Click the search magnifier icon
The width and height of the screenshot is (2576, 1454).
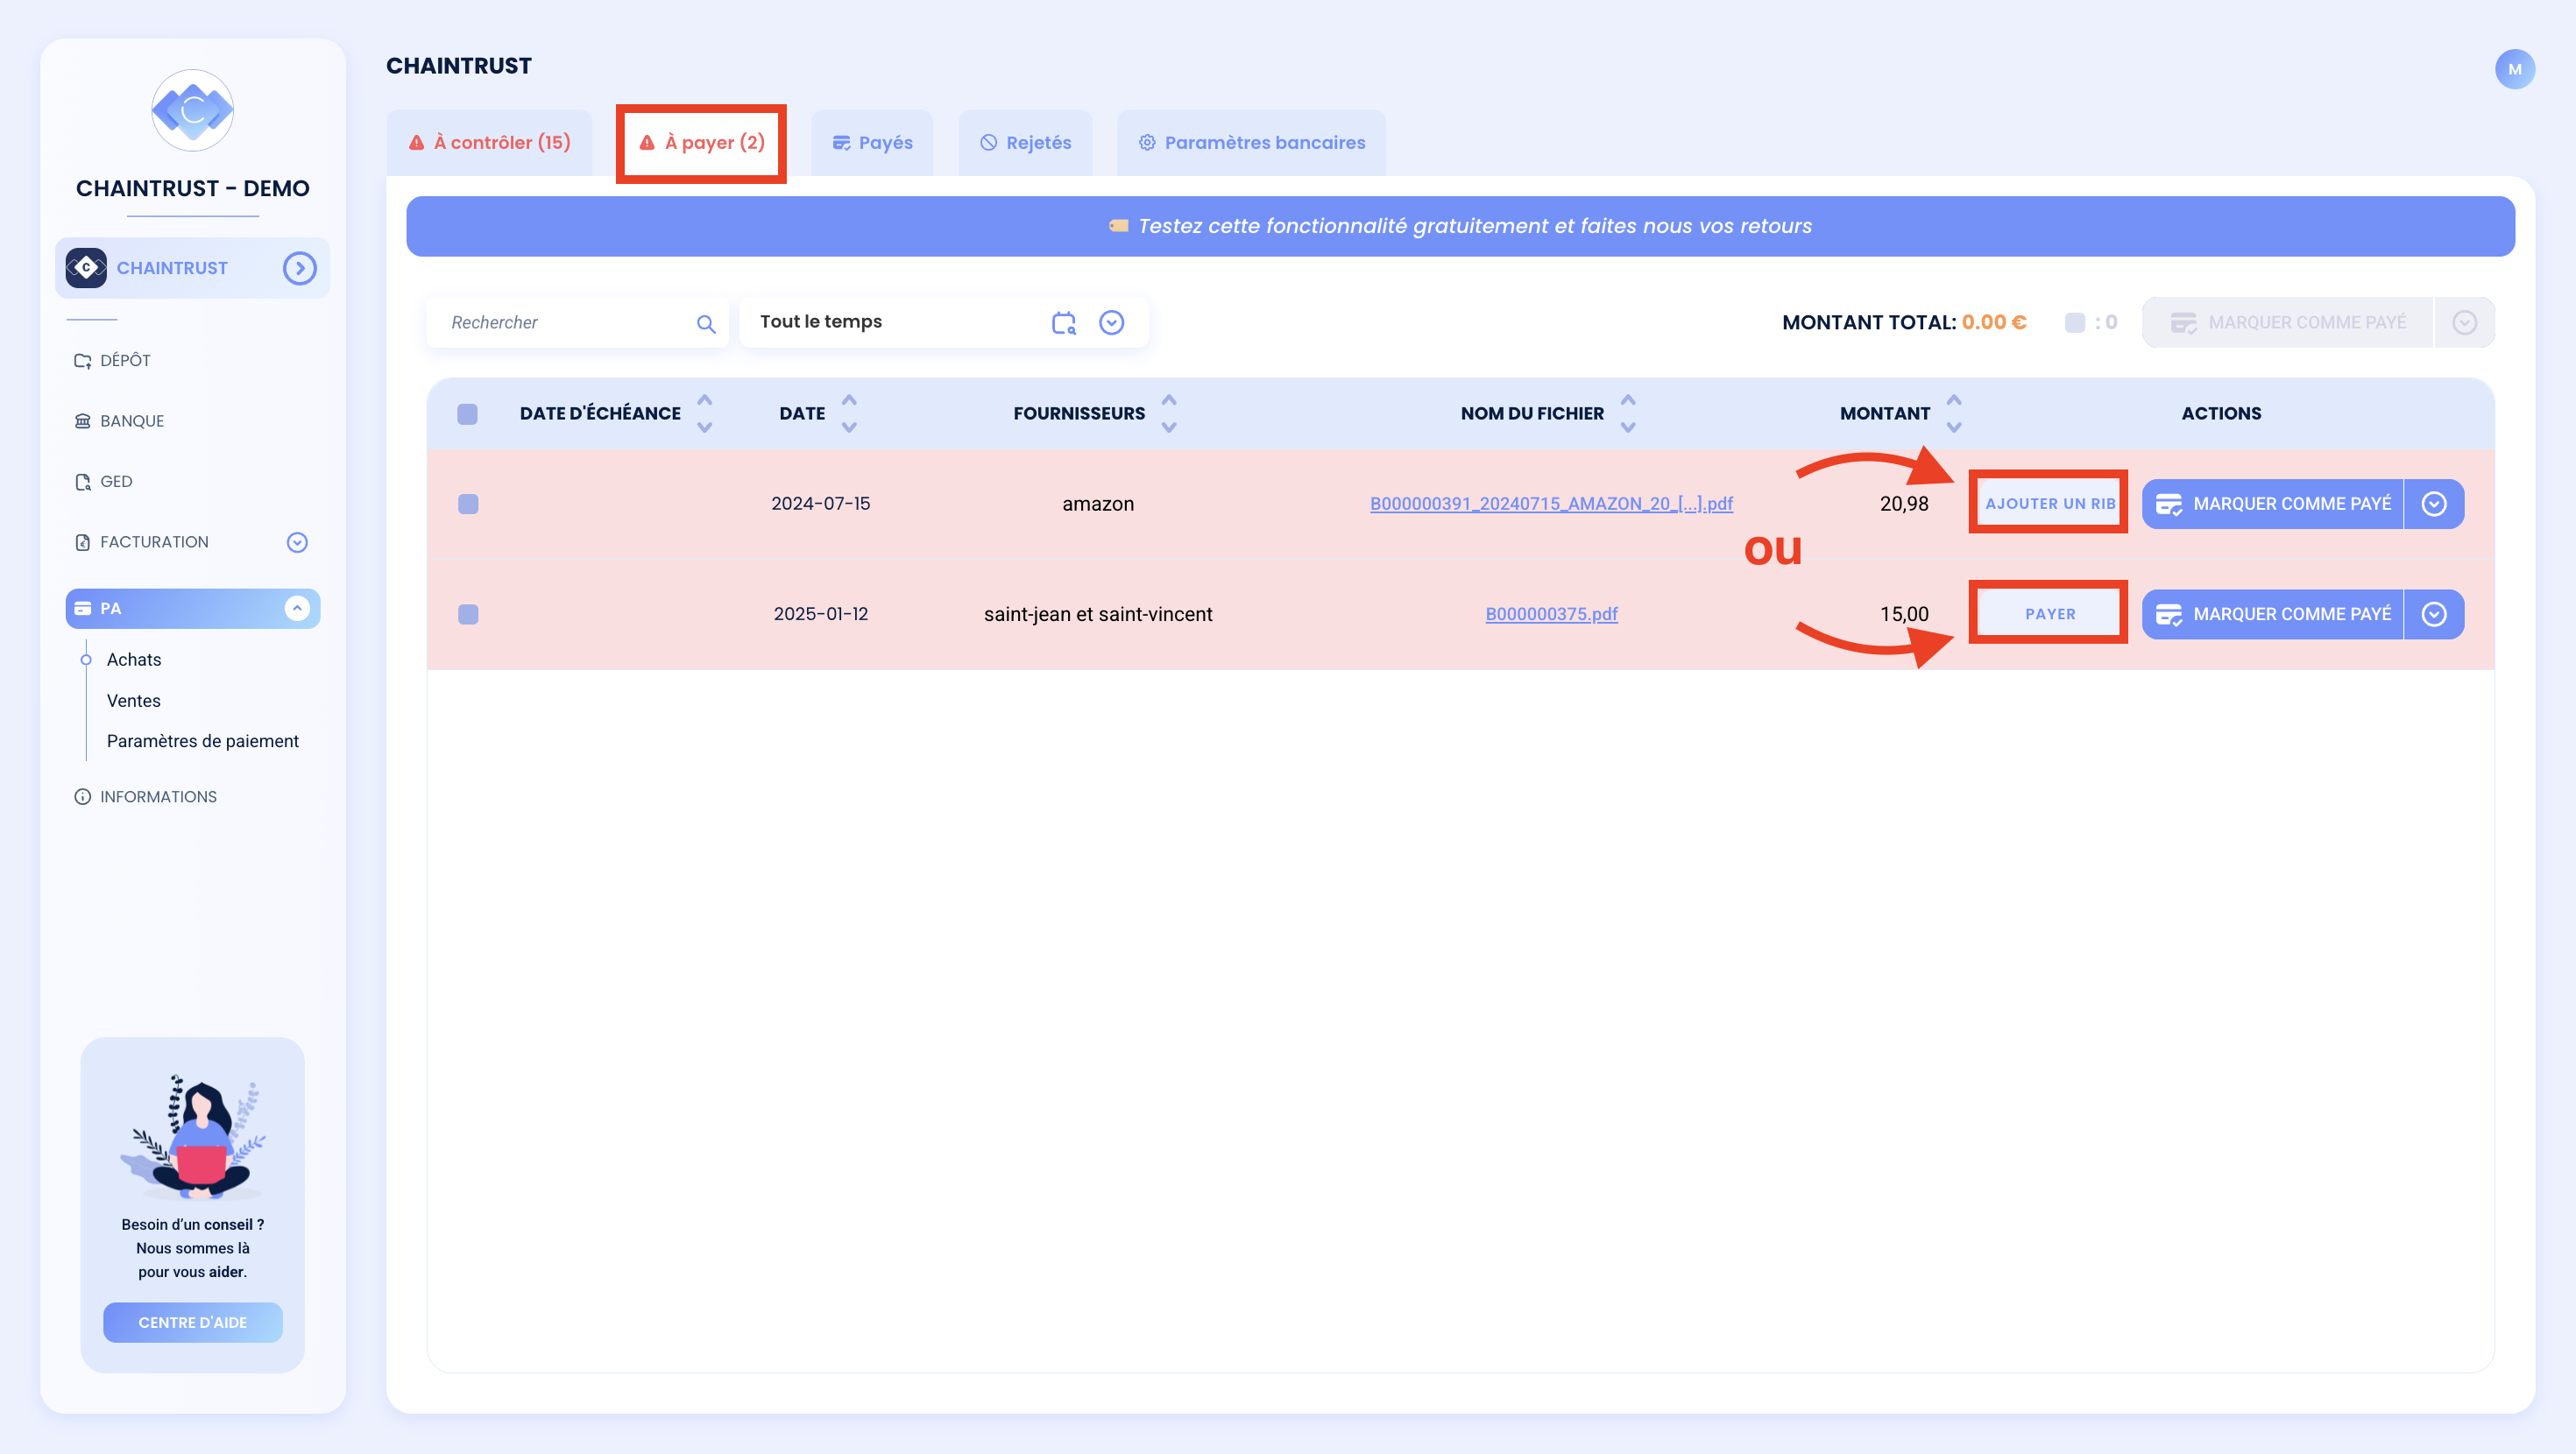(x=706, y=323)
